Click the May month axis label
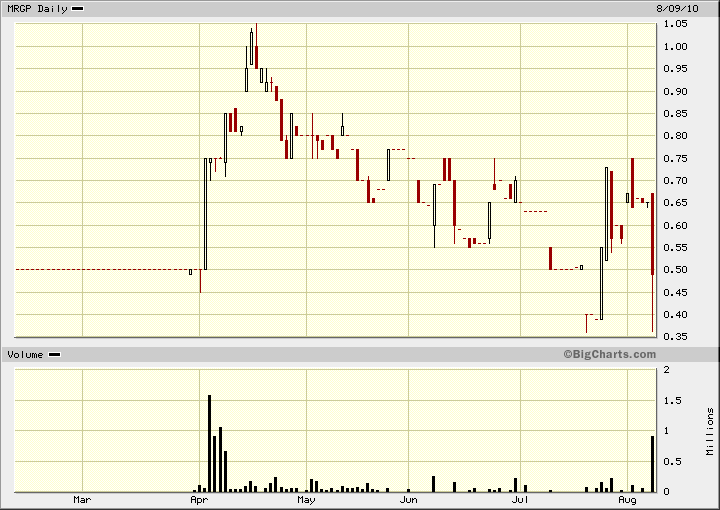720x510 pixels. [306, 498]
